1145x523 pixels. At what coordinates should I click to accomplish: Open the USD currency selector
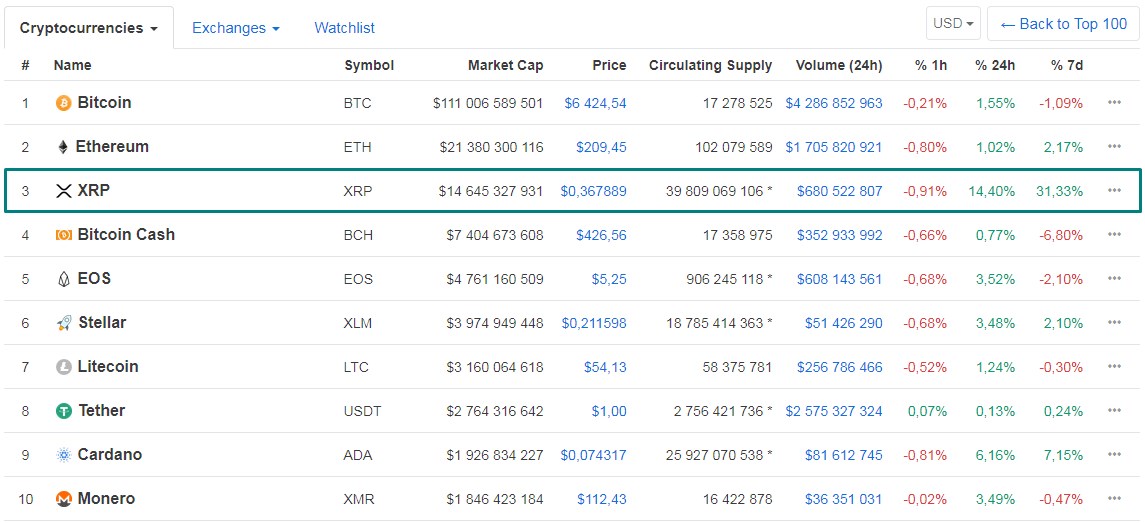pos(953,23)
